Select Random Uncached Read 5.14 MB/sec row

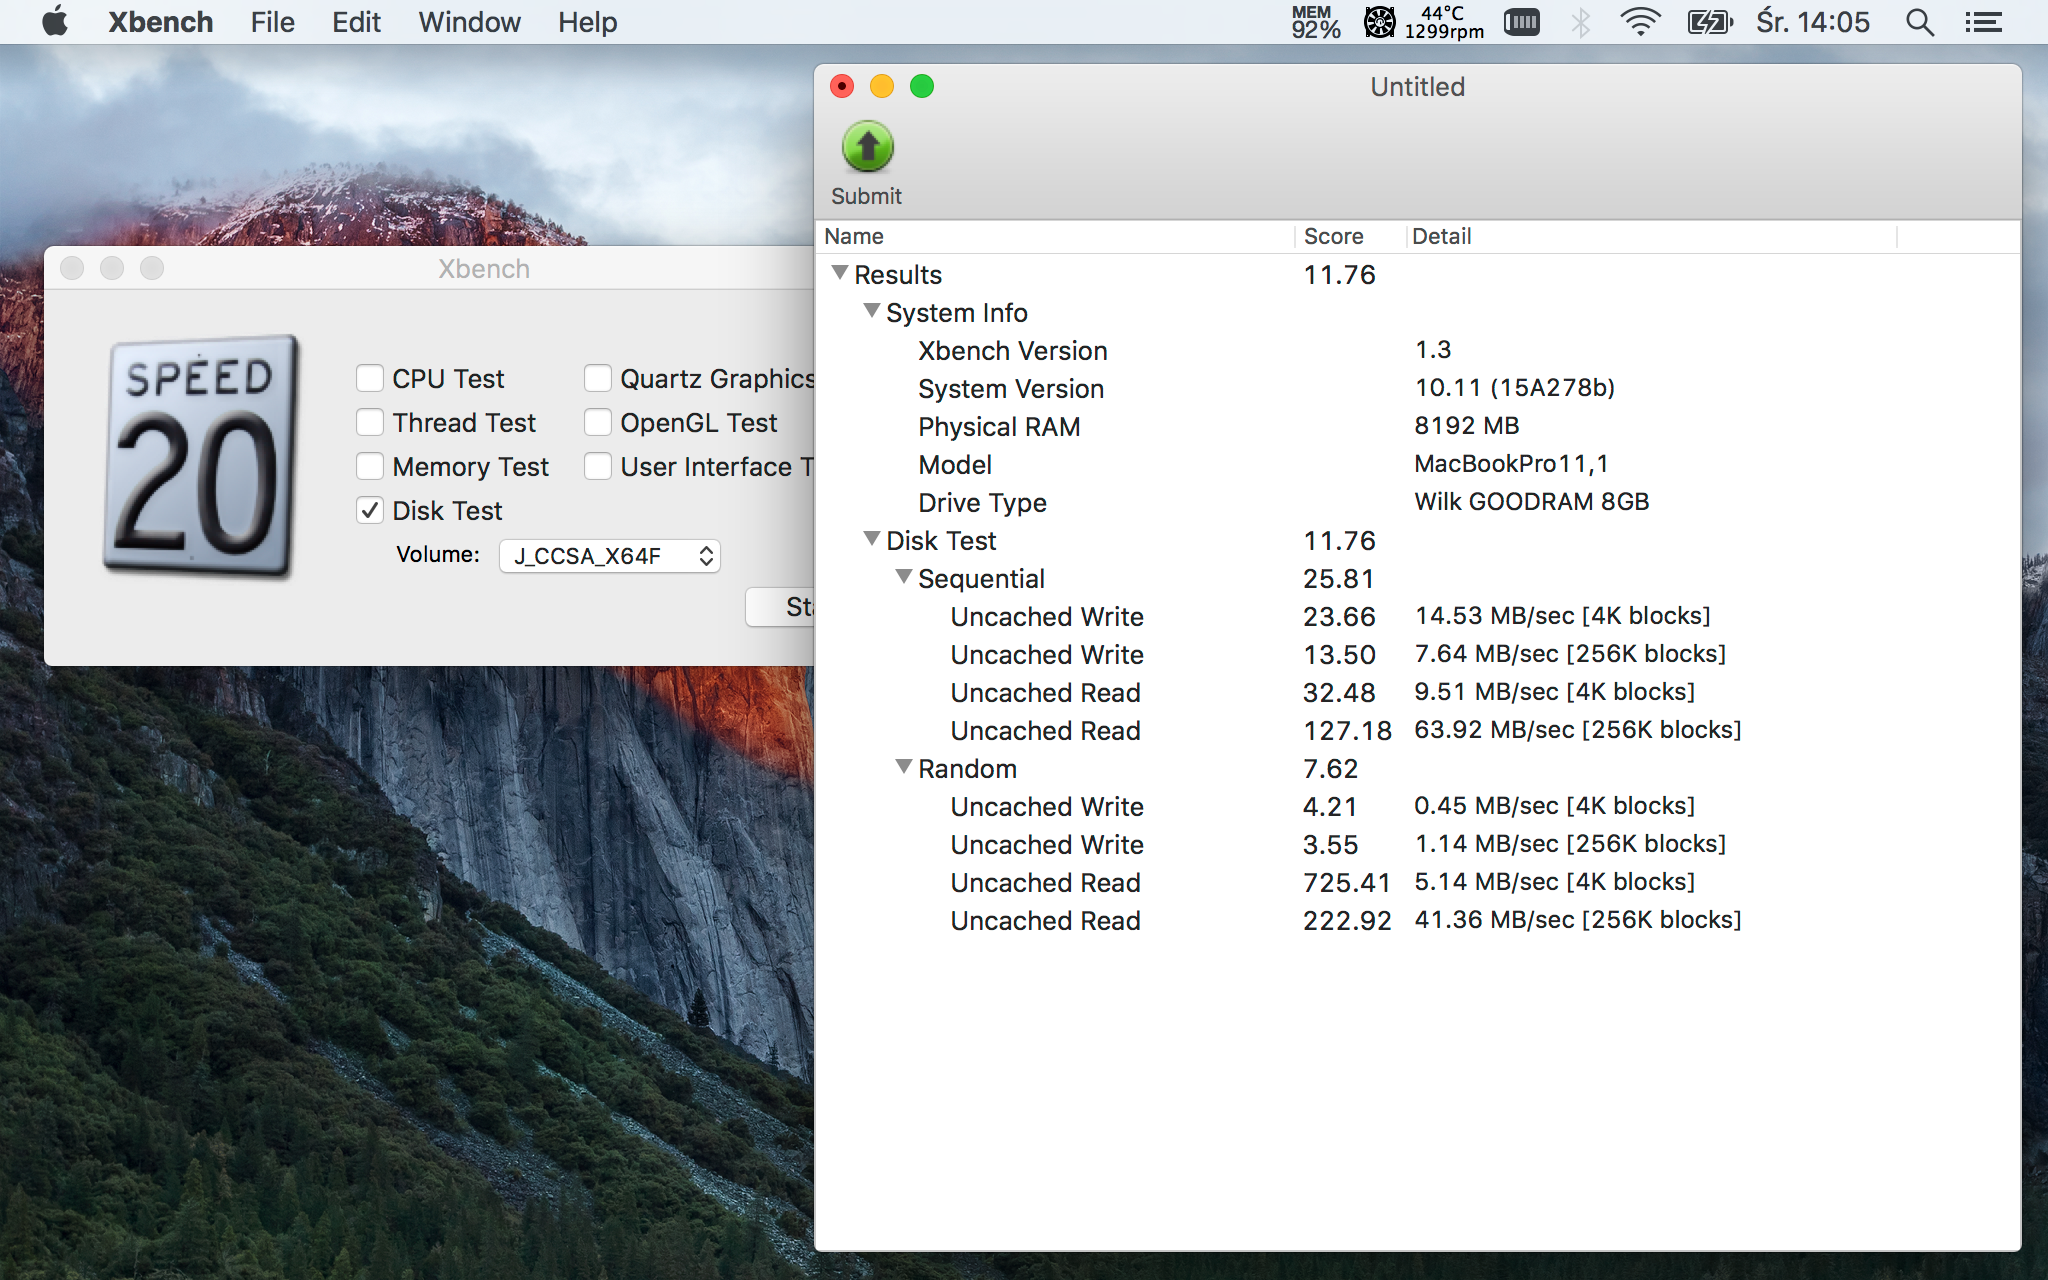point(1417,883)
